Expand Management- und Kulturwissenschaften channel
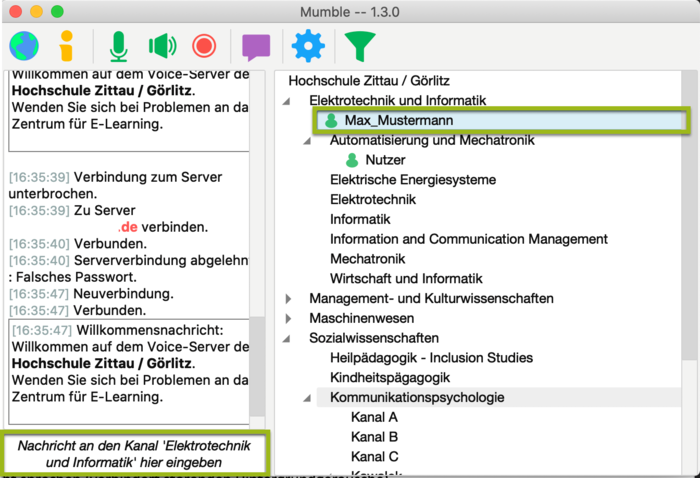This screenshot has height=478, width=700. tap(288, 299)
